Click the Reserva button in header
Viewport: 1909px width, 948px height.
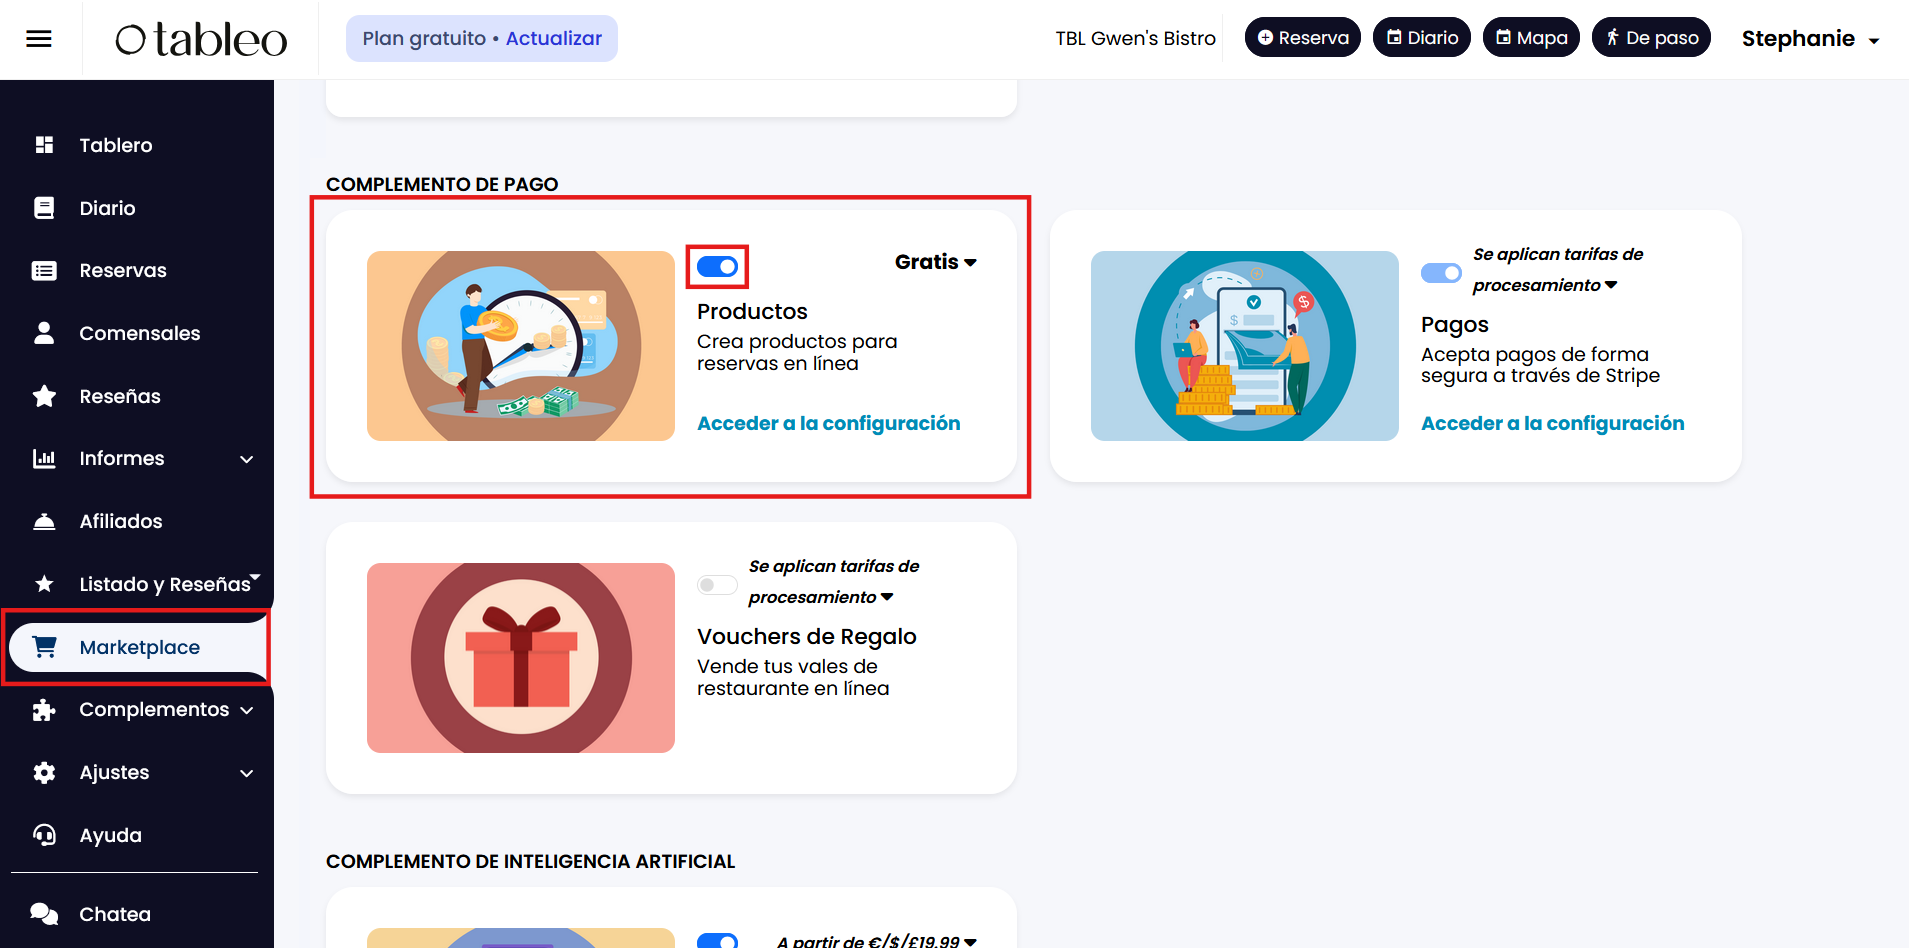point(1303,38)
